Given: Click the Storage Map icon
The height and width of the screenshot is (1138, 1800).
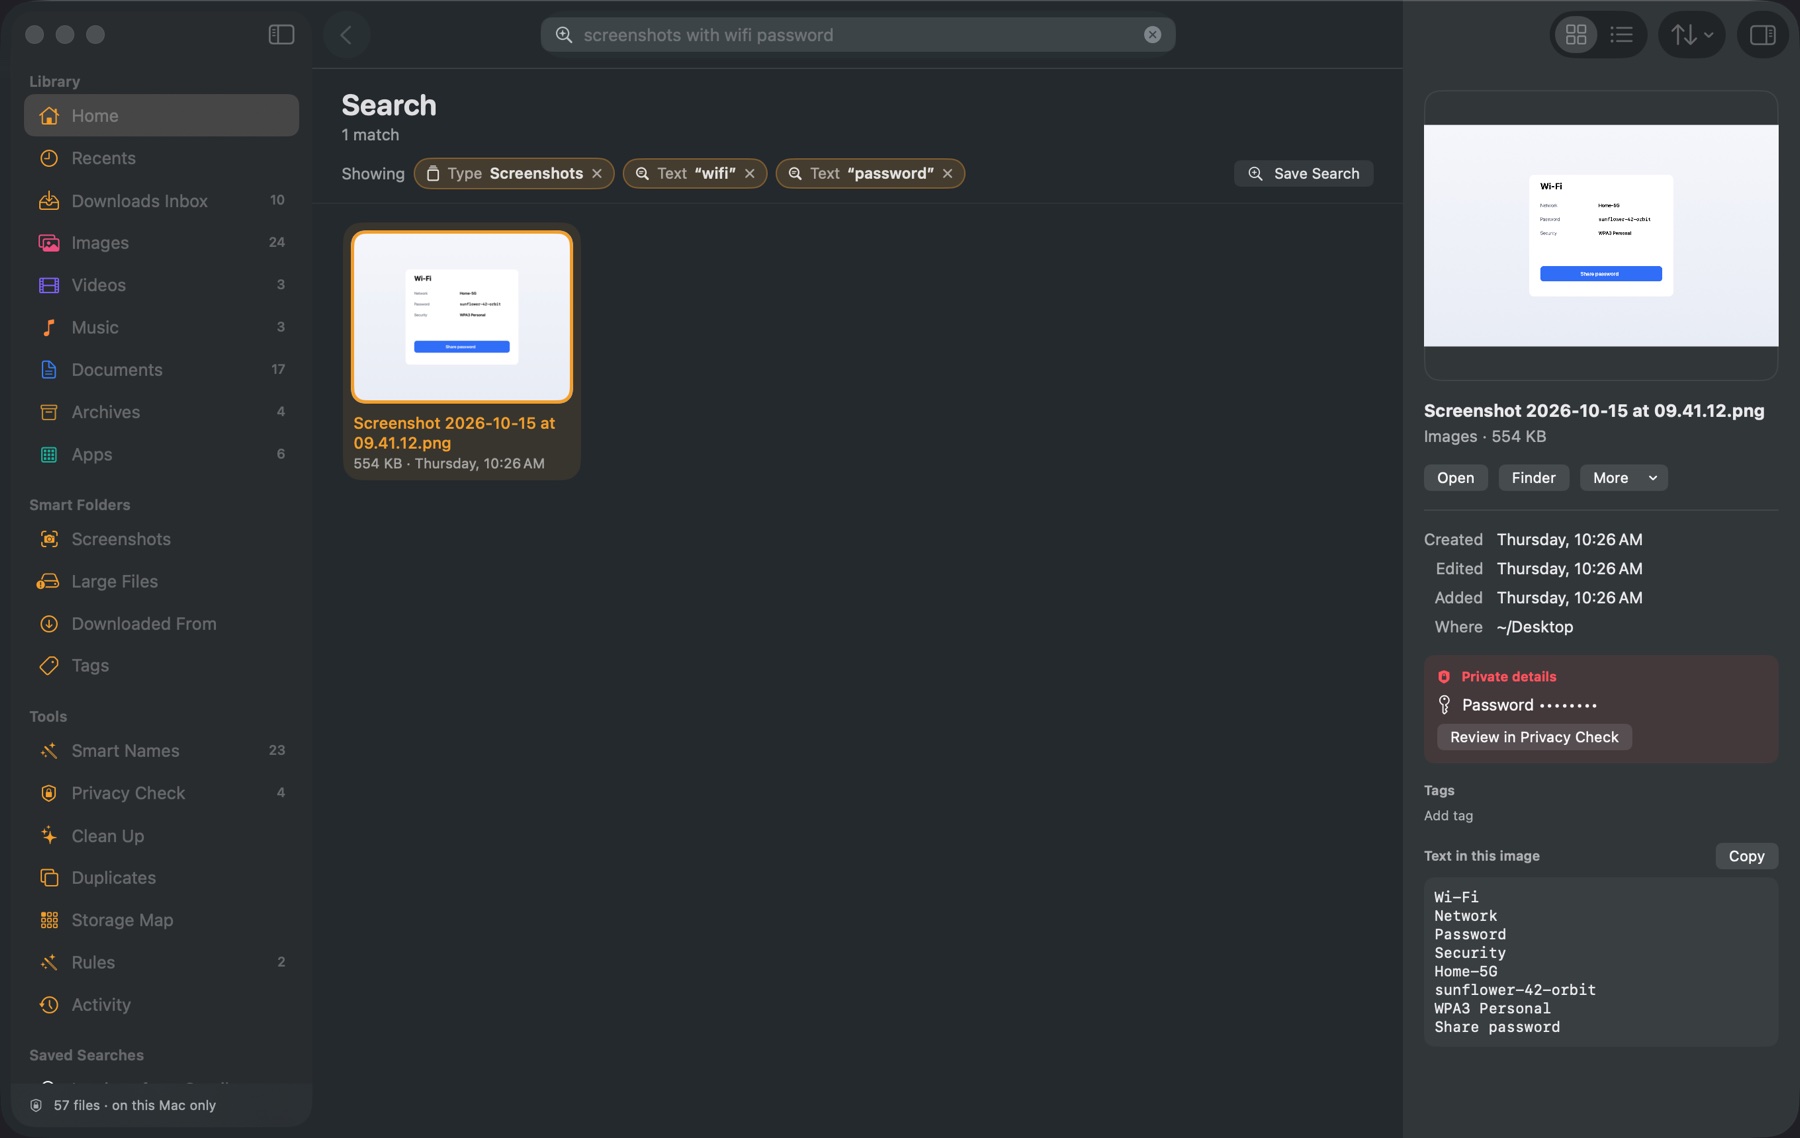Looking at the screenshot, I should 49,920.
